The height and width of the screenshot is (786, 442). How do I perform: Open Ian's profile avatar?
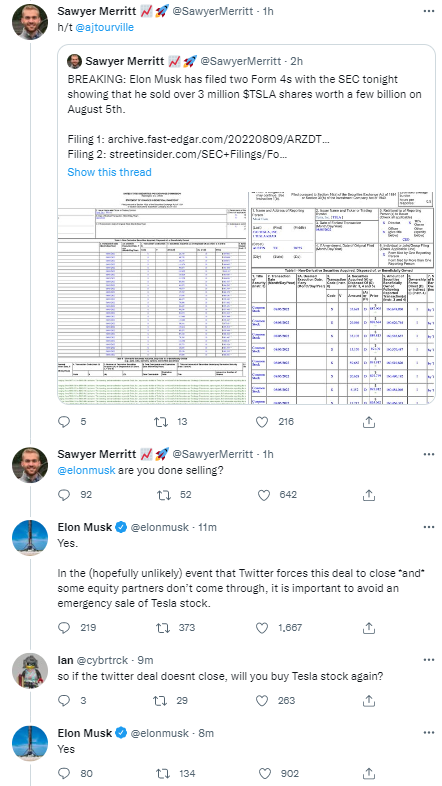click(30, 671)
